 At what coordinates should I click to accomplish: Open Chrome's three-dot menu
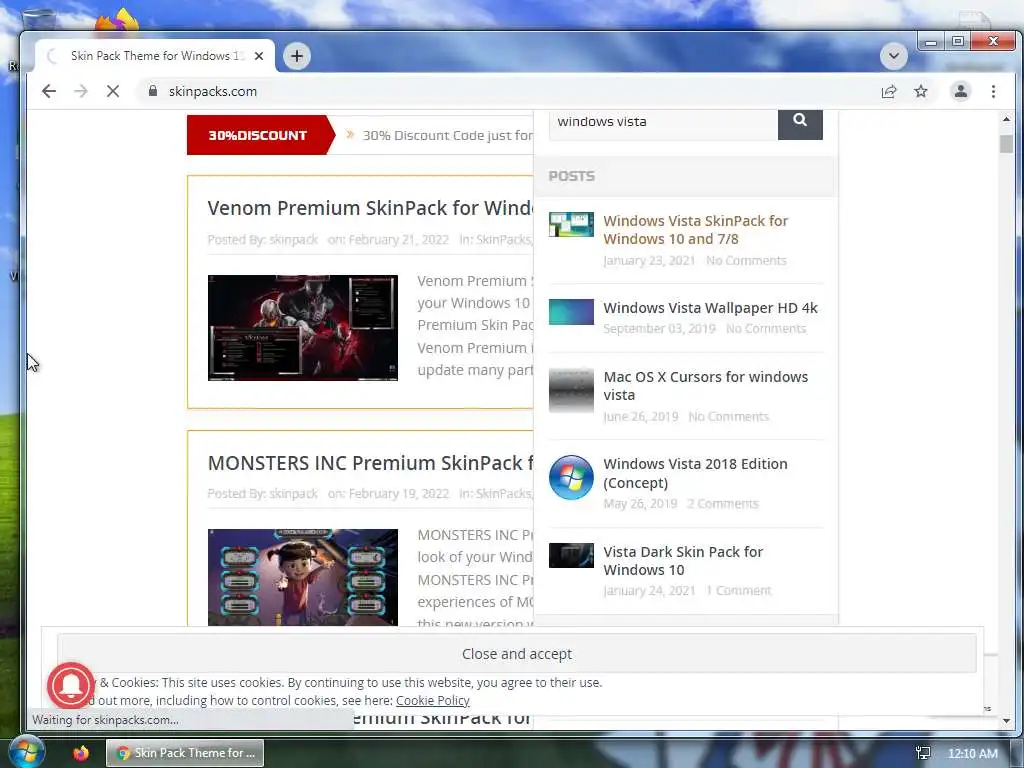click(993, 91)
